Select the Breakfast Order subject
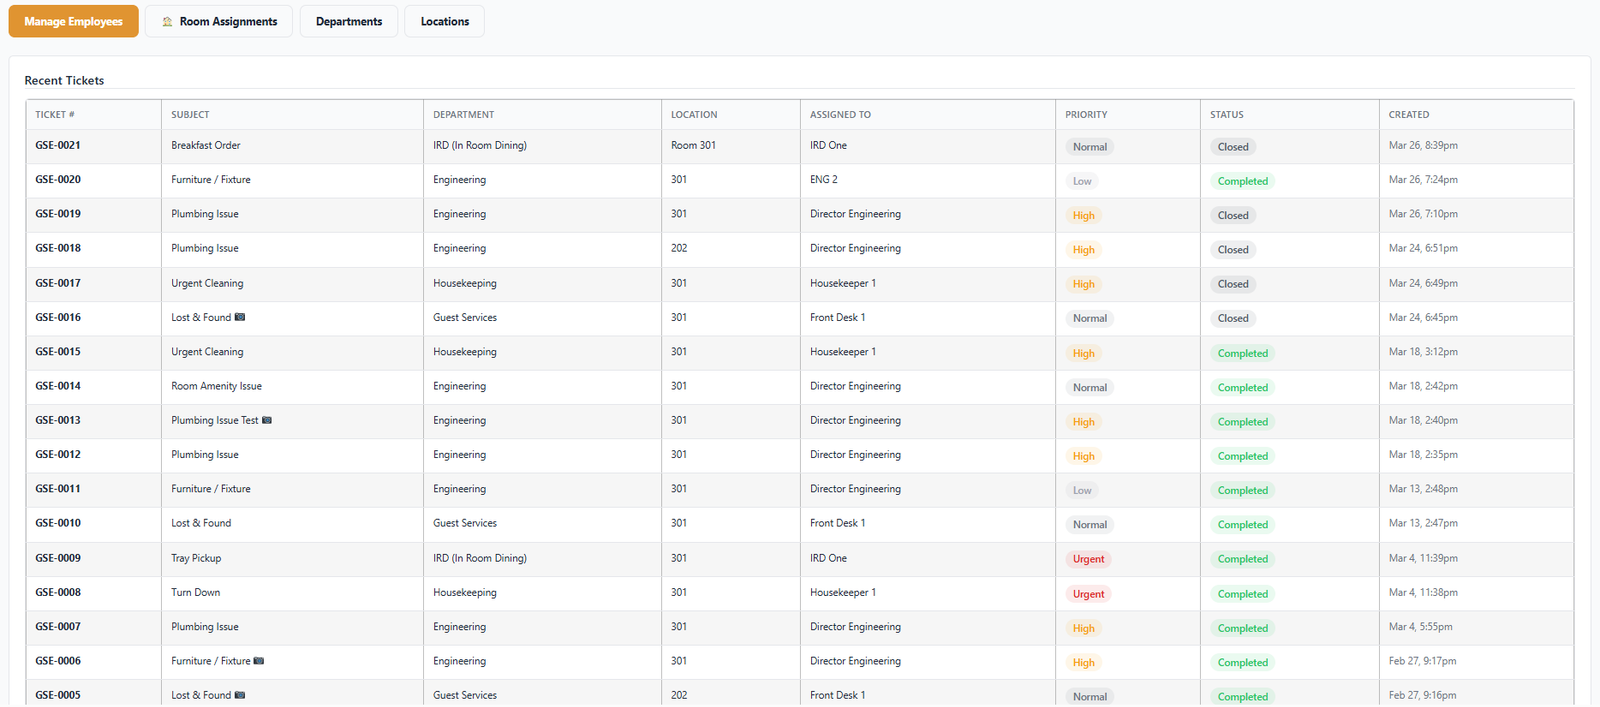 205,146
